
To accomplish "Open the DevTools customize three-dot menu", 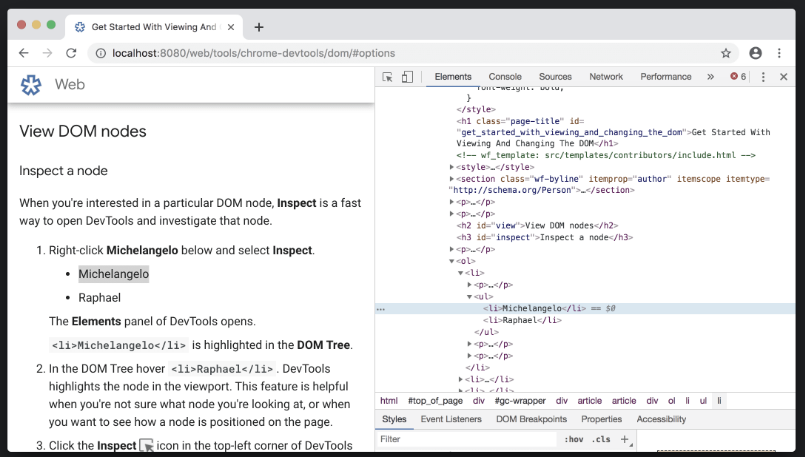I will 763,77.
